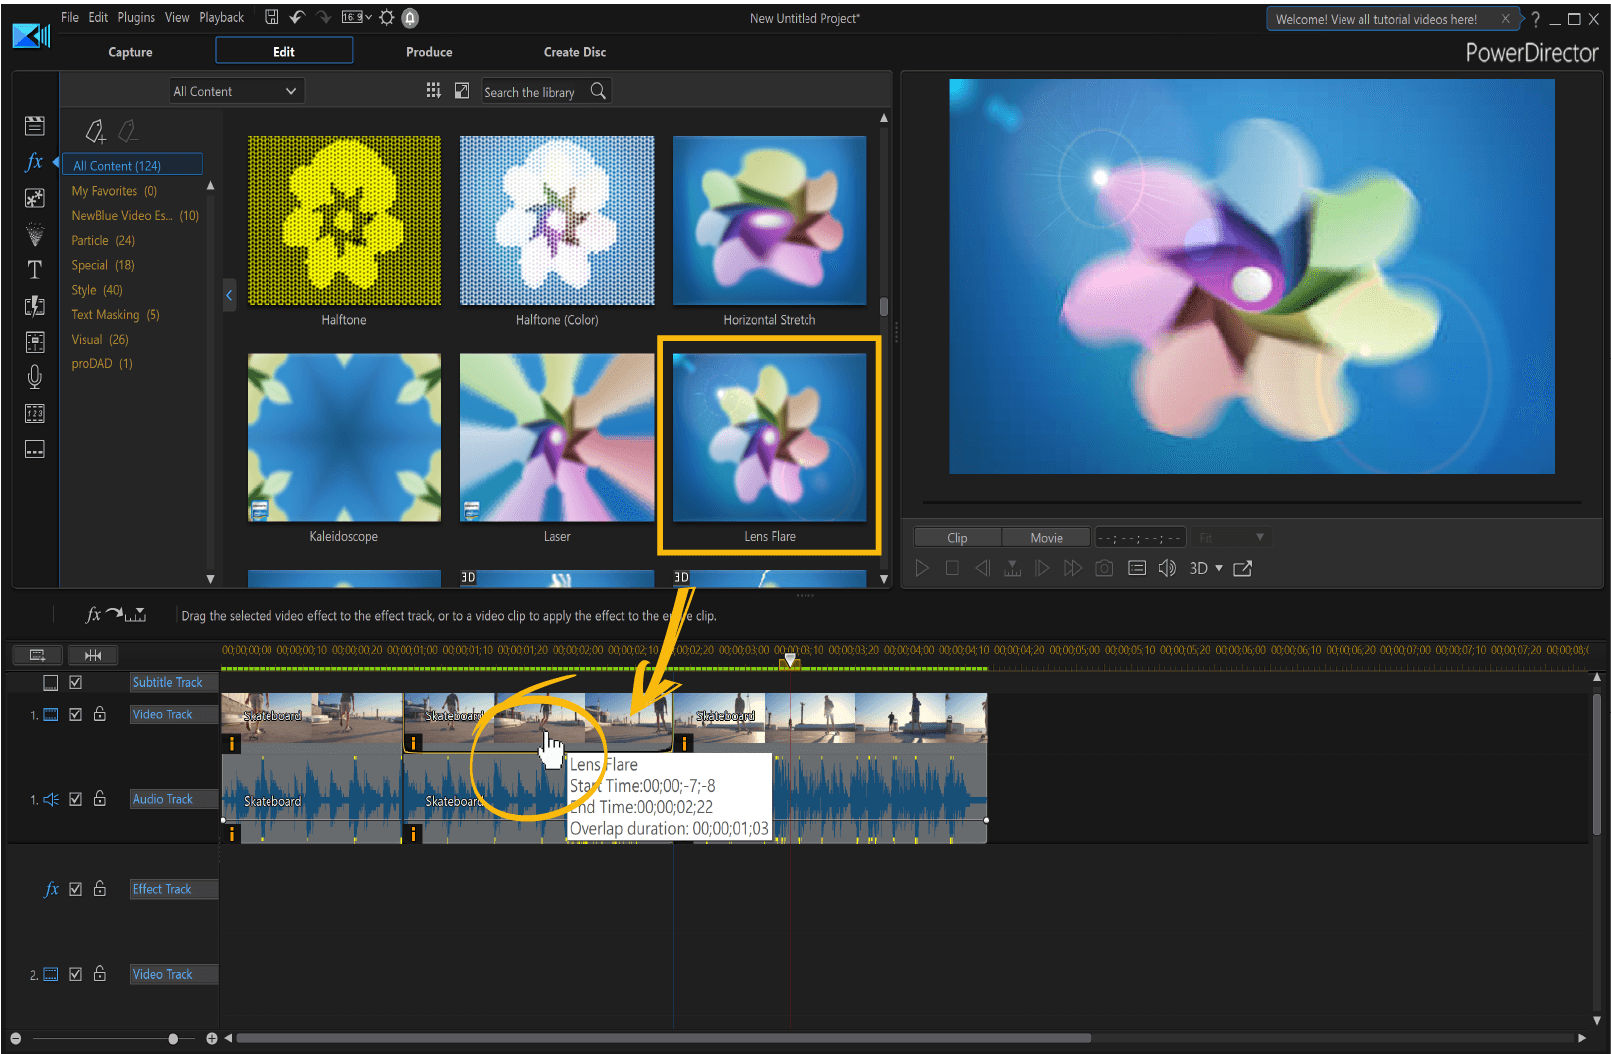Switch to the Produce tab
1611x1054 pixels.
(429, 52)
